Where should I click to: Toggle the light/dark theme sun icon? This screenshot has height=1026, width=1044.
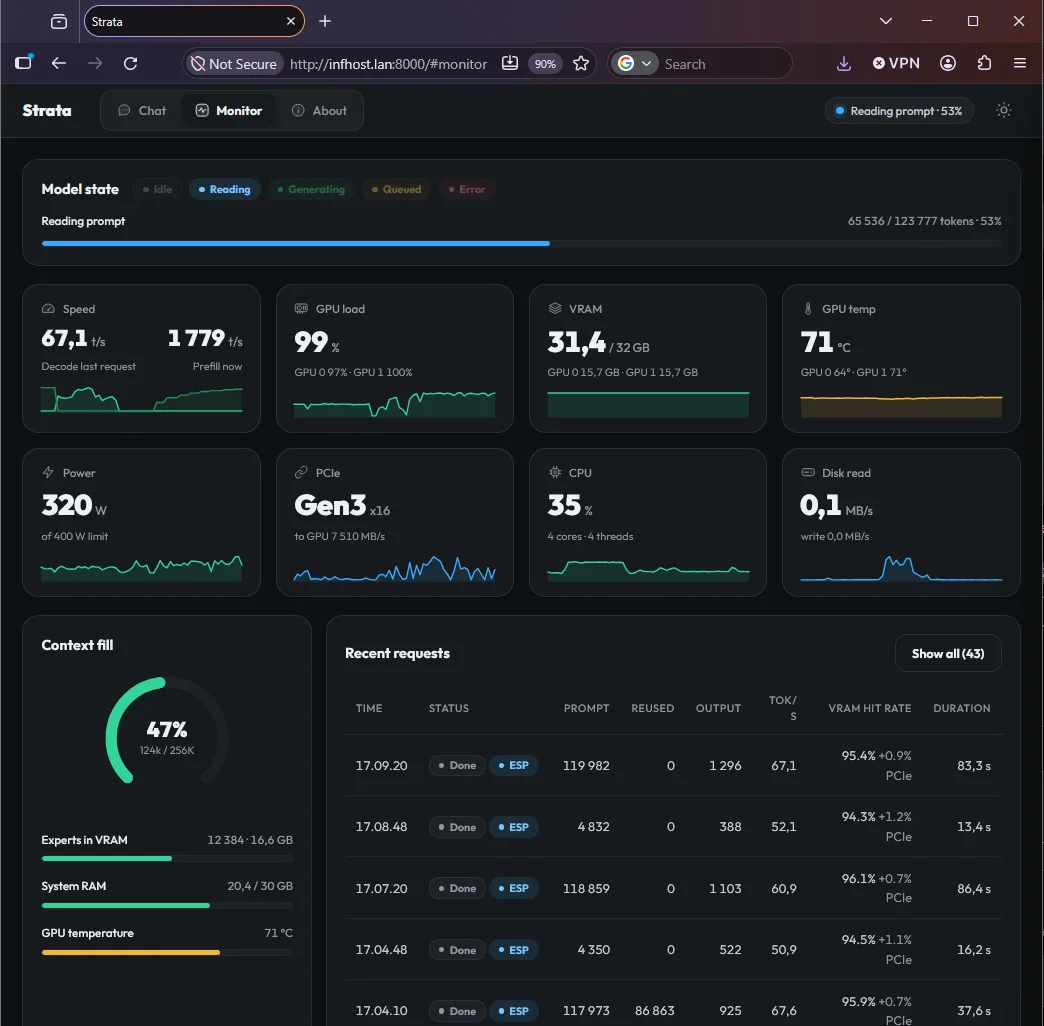pyautogui.click(x=1003, y=111)
